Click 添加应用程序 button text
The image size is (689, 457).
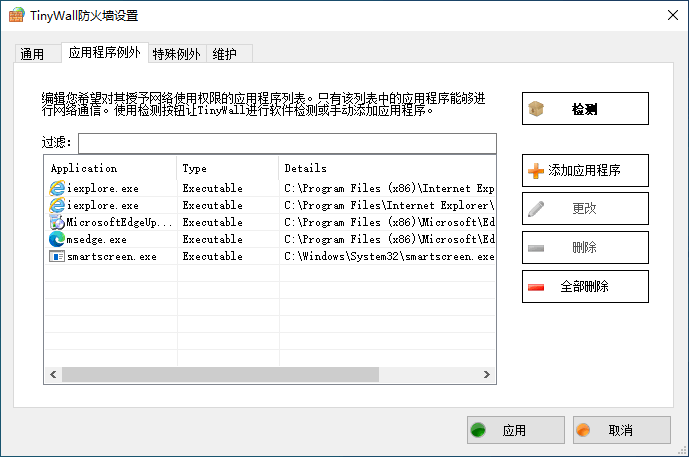(x=584, y=170)
